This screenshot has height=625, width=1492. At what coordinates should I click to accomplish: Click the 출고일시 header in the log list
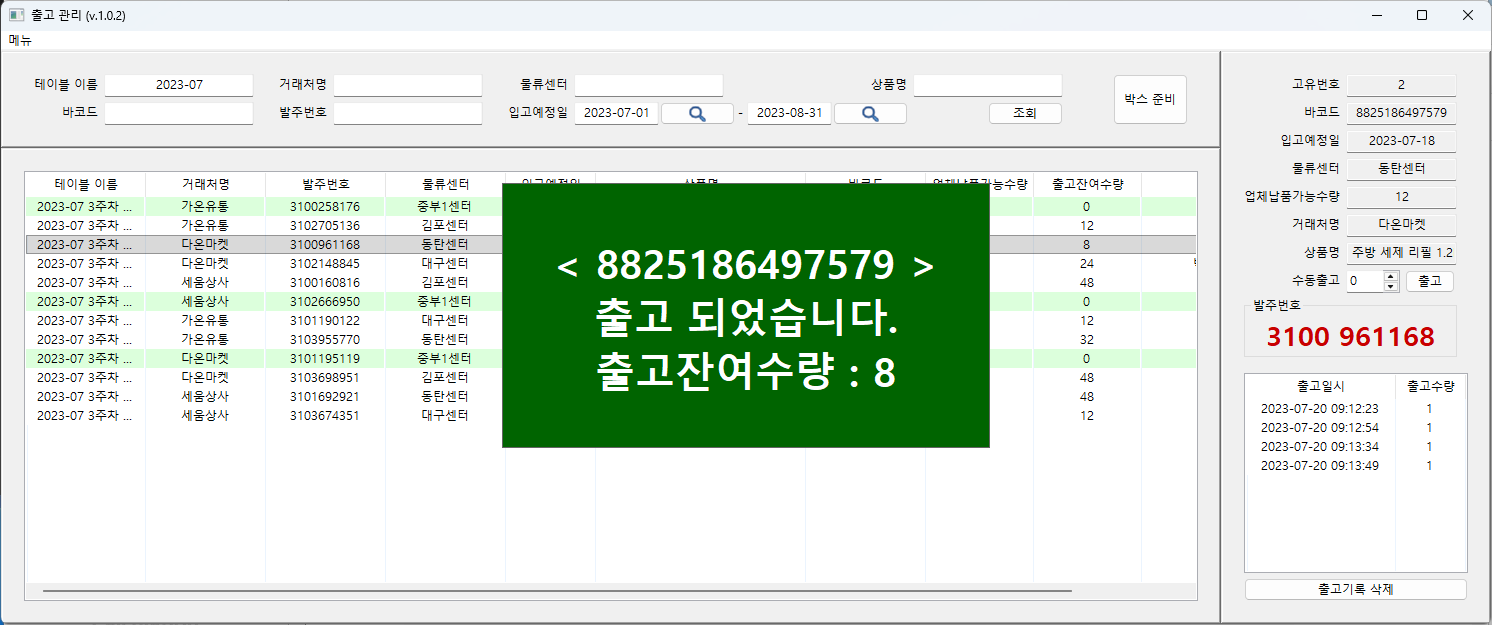point(1320,385)
